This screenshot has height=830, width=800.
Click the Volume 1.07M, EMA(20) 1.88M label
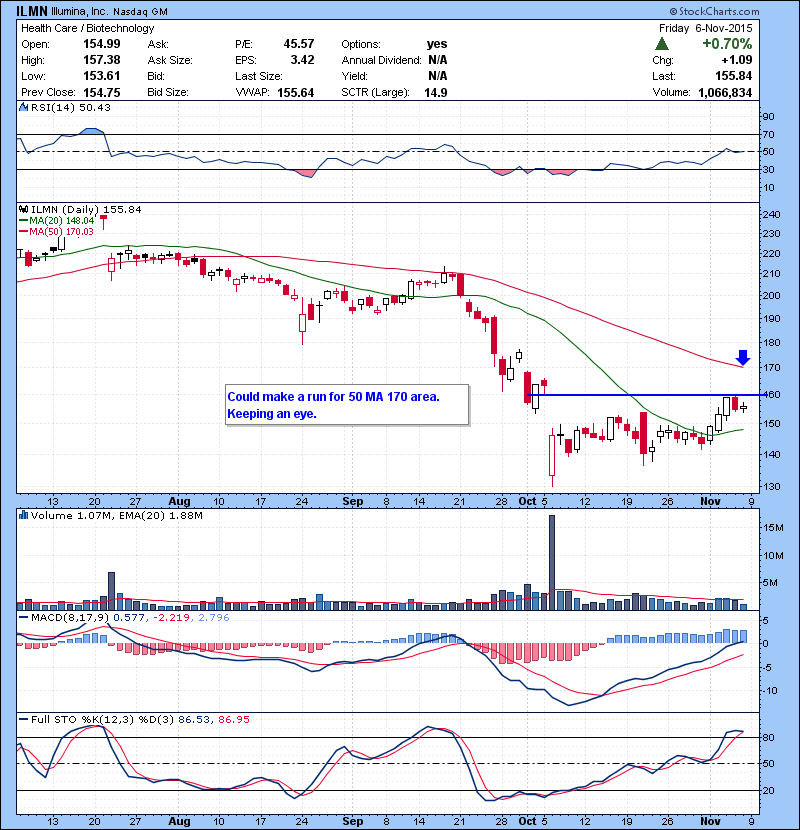pyautogui.click(x=116, y=516)
